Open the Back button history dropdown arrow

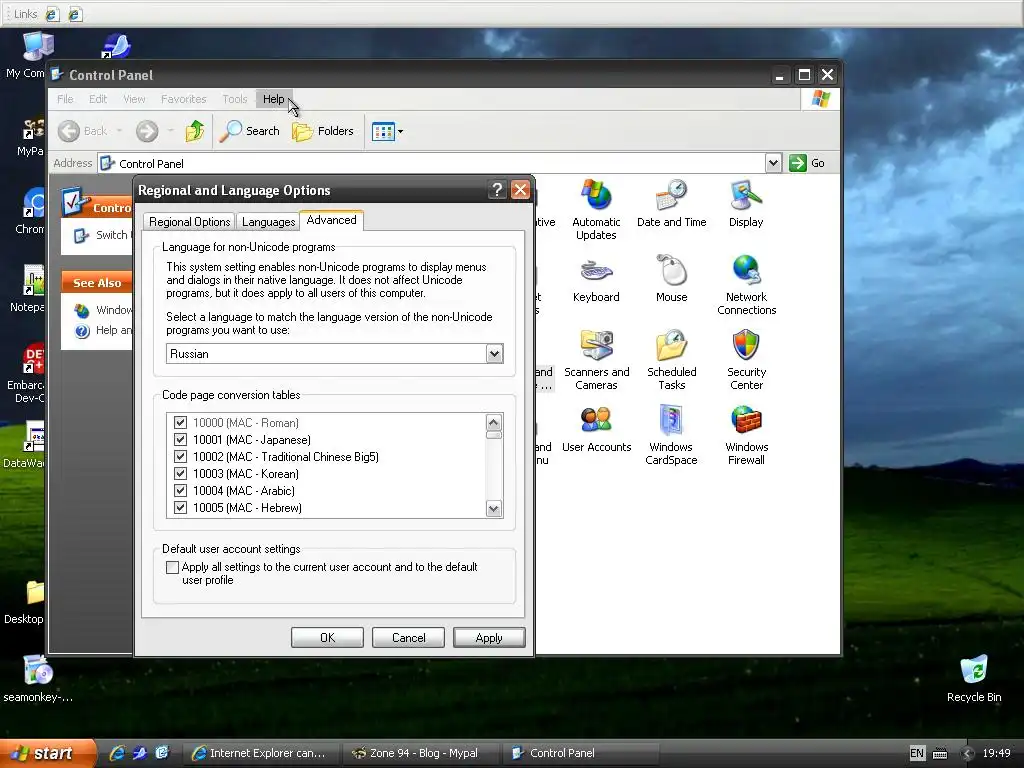point(120,131)
